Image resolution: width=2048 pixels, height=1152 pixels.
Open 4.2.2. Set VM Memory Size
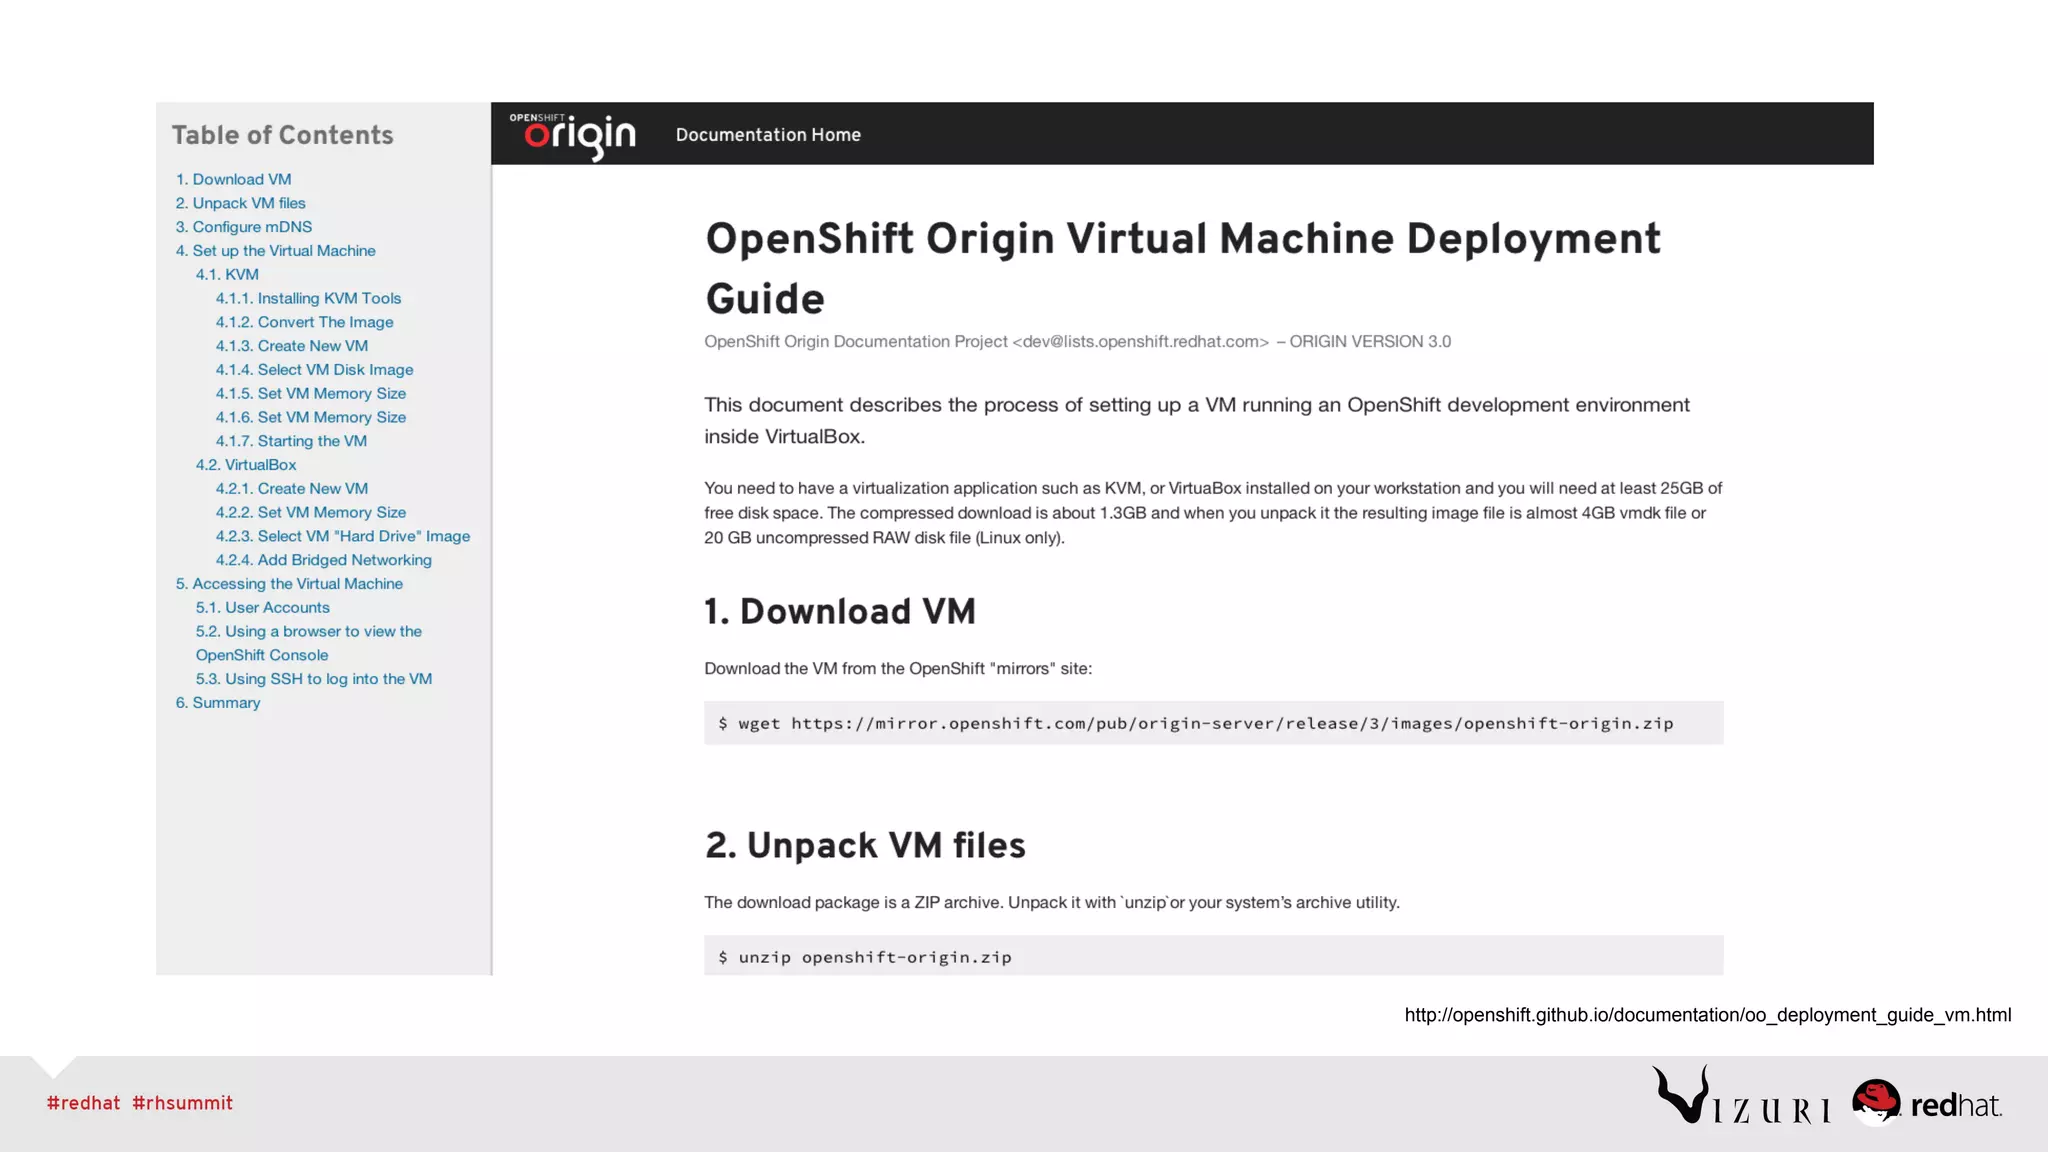click(310, 512)
